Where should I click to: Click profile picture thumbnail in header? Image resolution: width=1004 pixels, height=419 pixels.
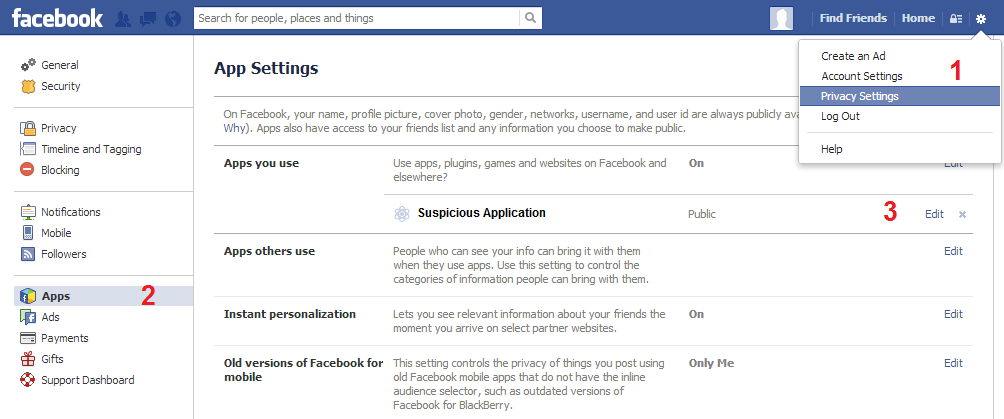(x=781, y=19)
